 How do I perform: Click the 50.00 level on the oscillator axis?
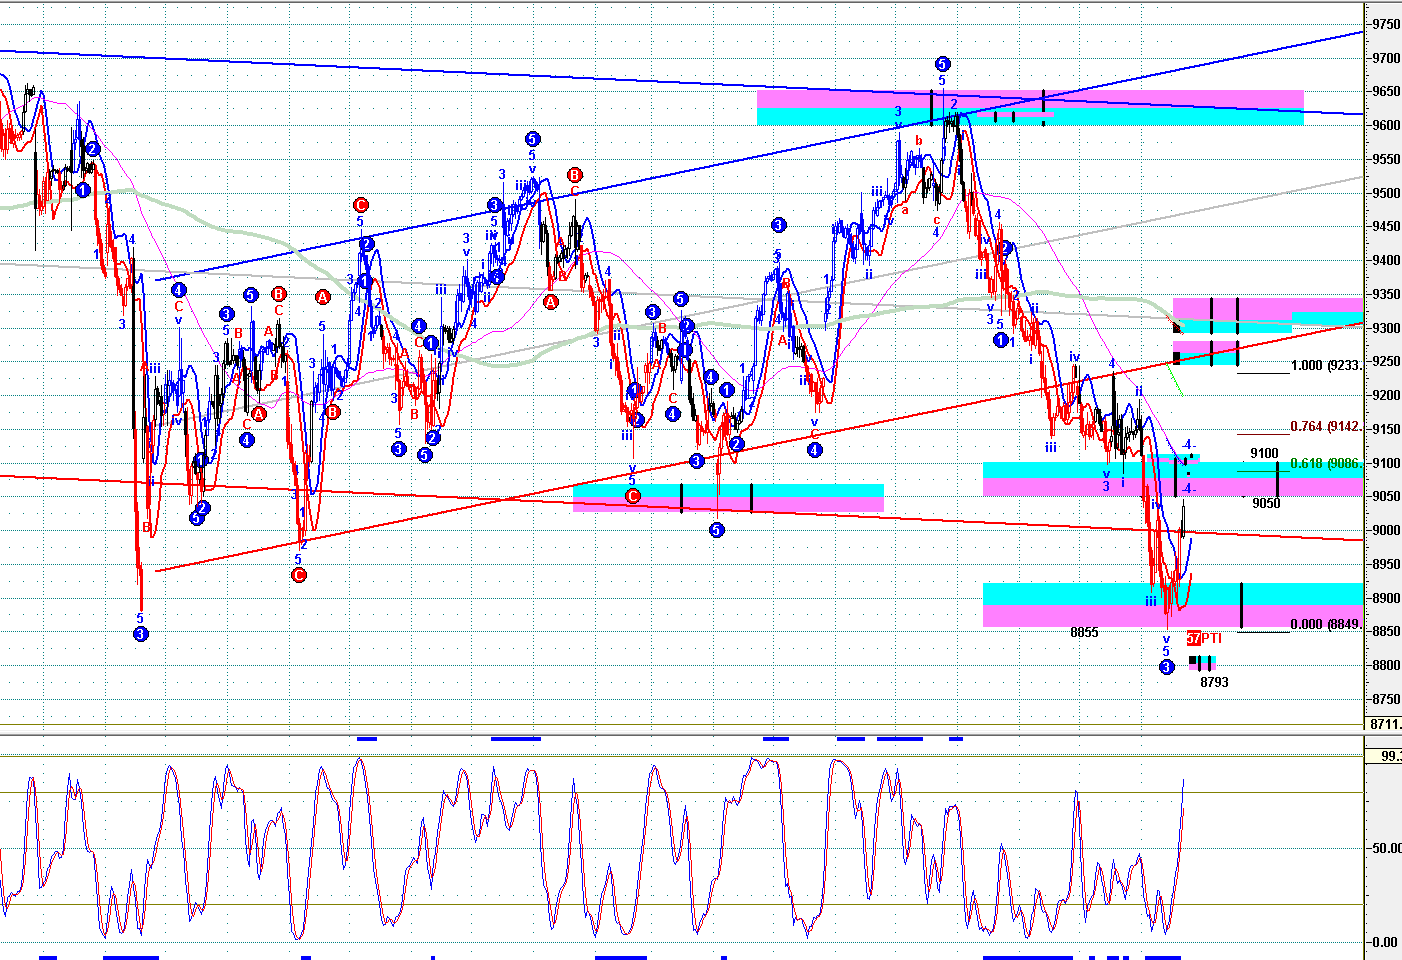click(1385, 848)
